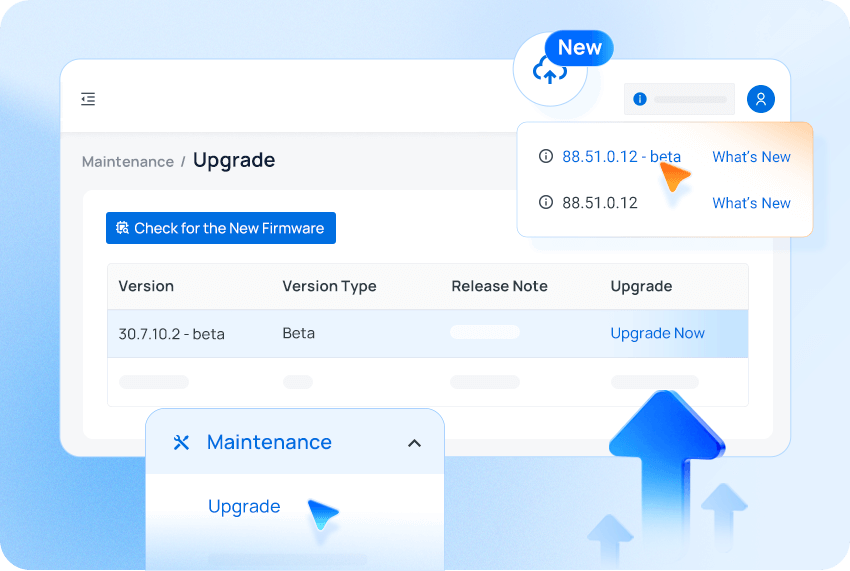The height and width of the screenshot is (571, 850).
Task: Collapse the Maintenance menu chevron
Action: [414, 443]
